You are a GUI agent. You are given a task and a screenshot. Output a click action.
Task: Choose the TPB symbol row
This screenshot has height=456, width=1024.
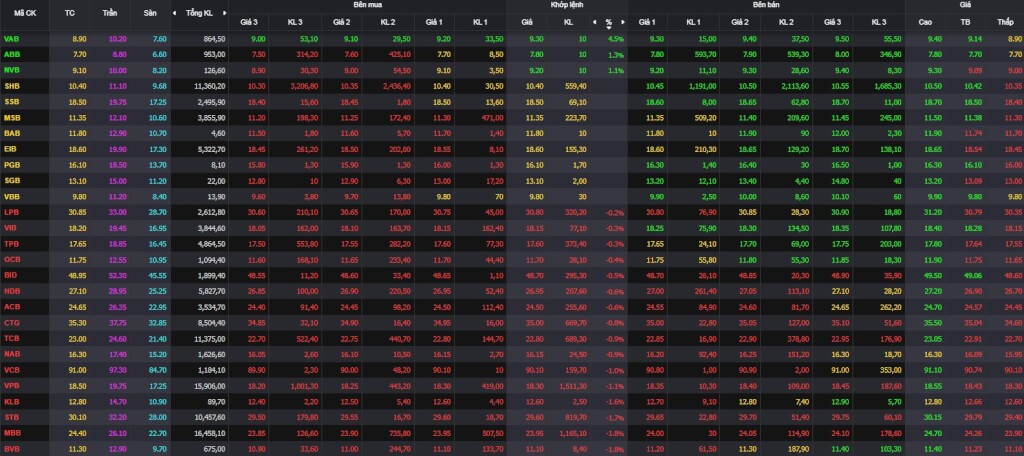(x=12, y=244)
